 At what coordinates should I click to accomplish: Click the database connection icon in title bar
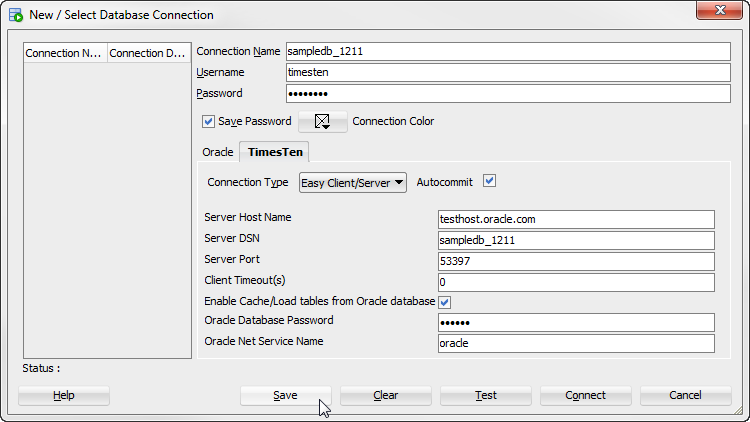[16, 15]
